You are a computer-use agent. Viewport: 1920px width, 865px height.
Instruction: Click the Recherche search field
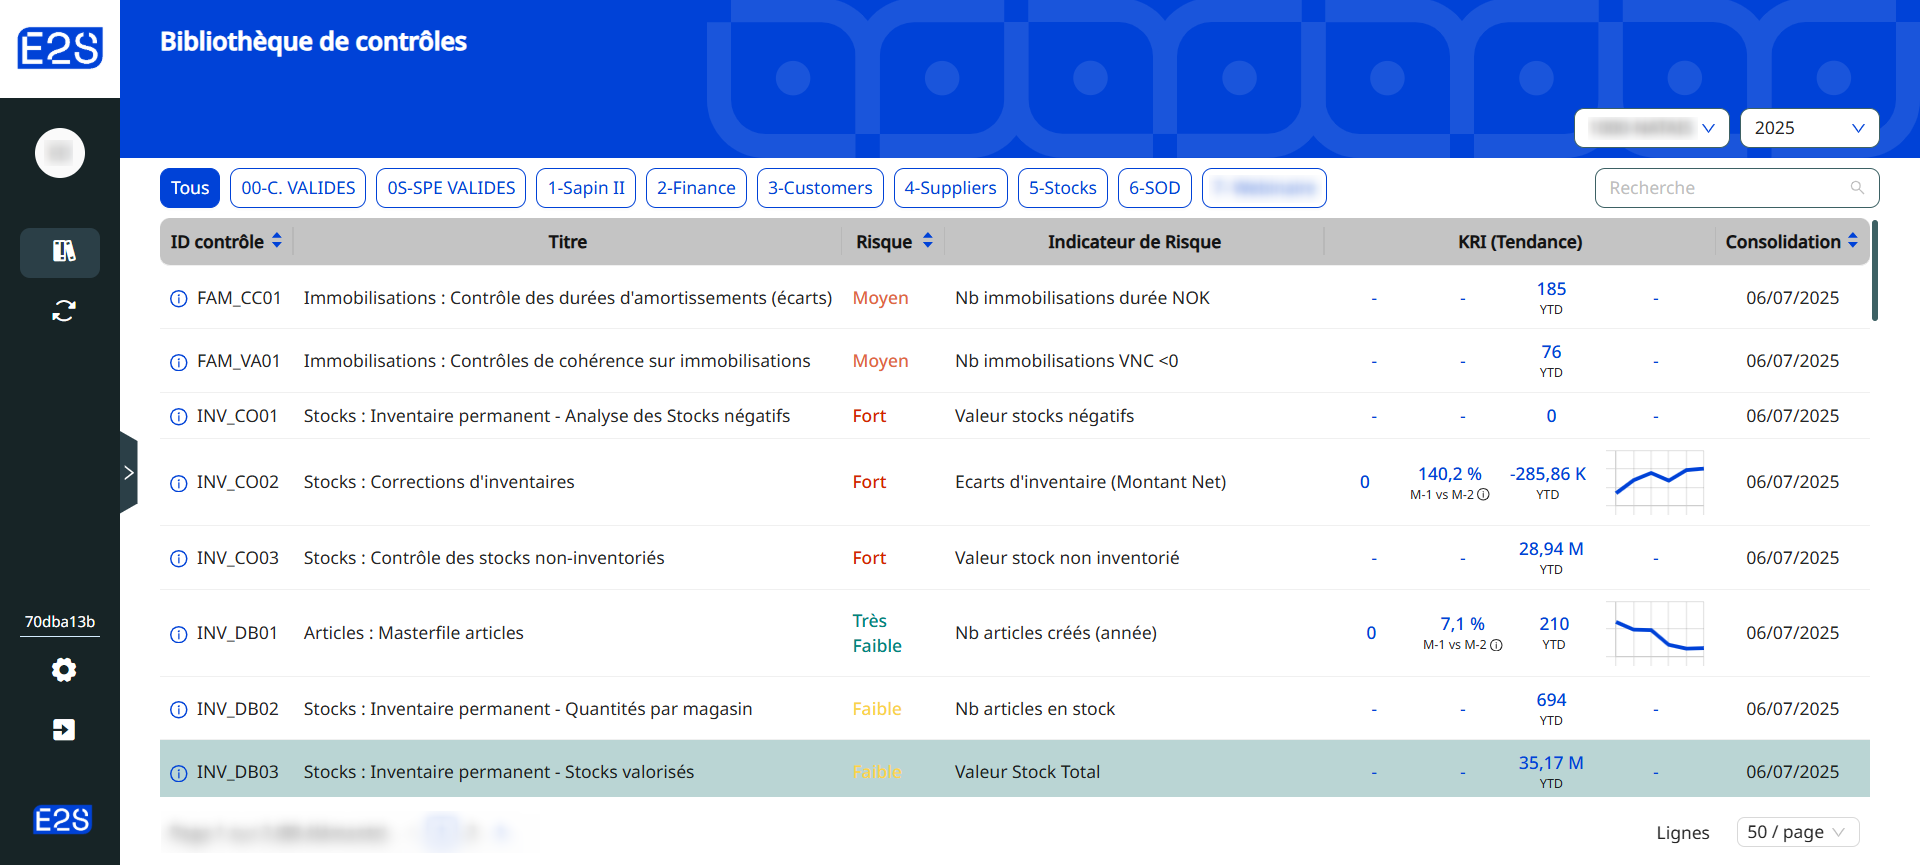point(1726,188)
